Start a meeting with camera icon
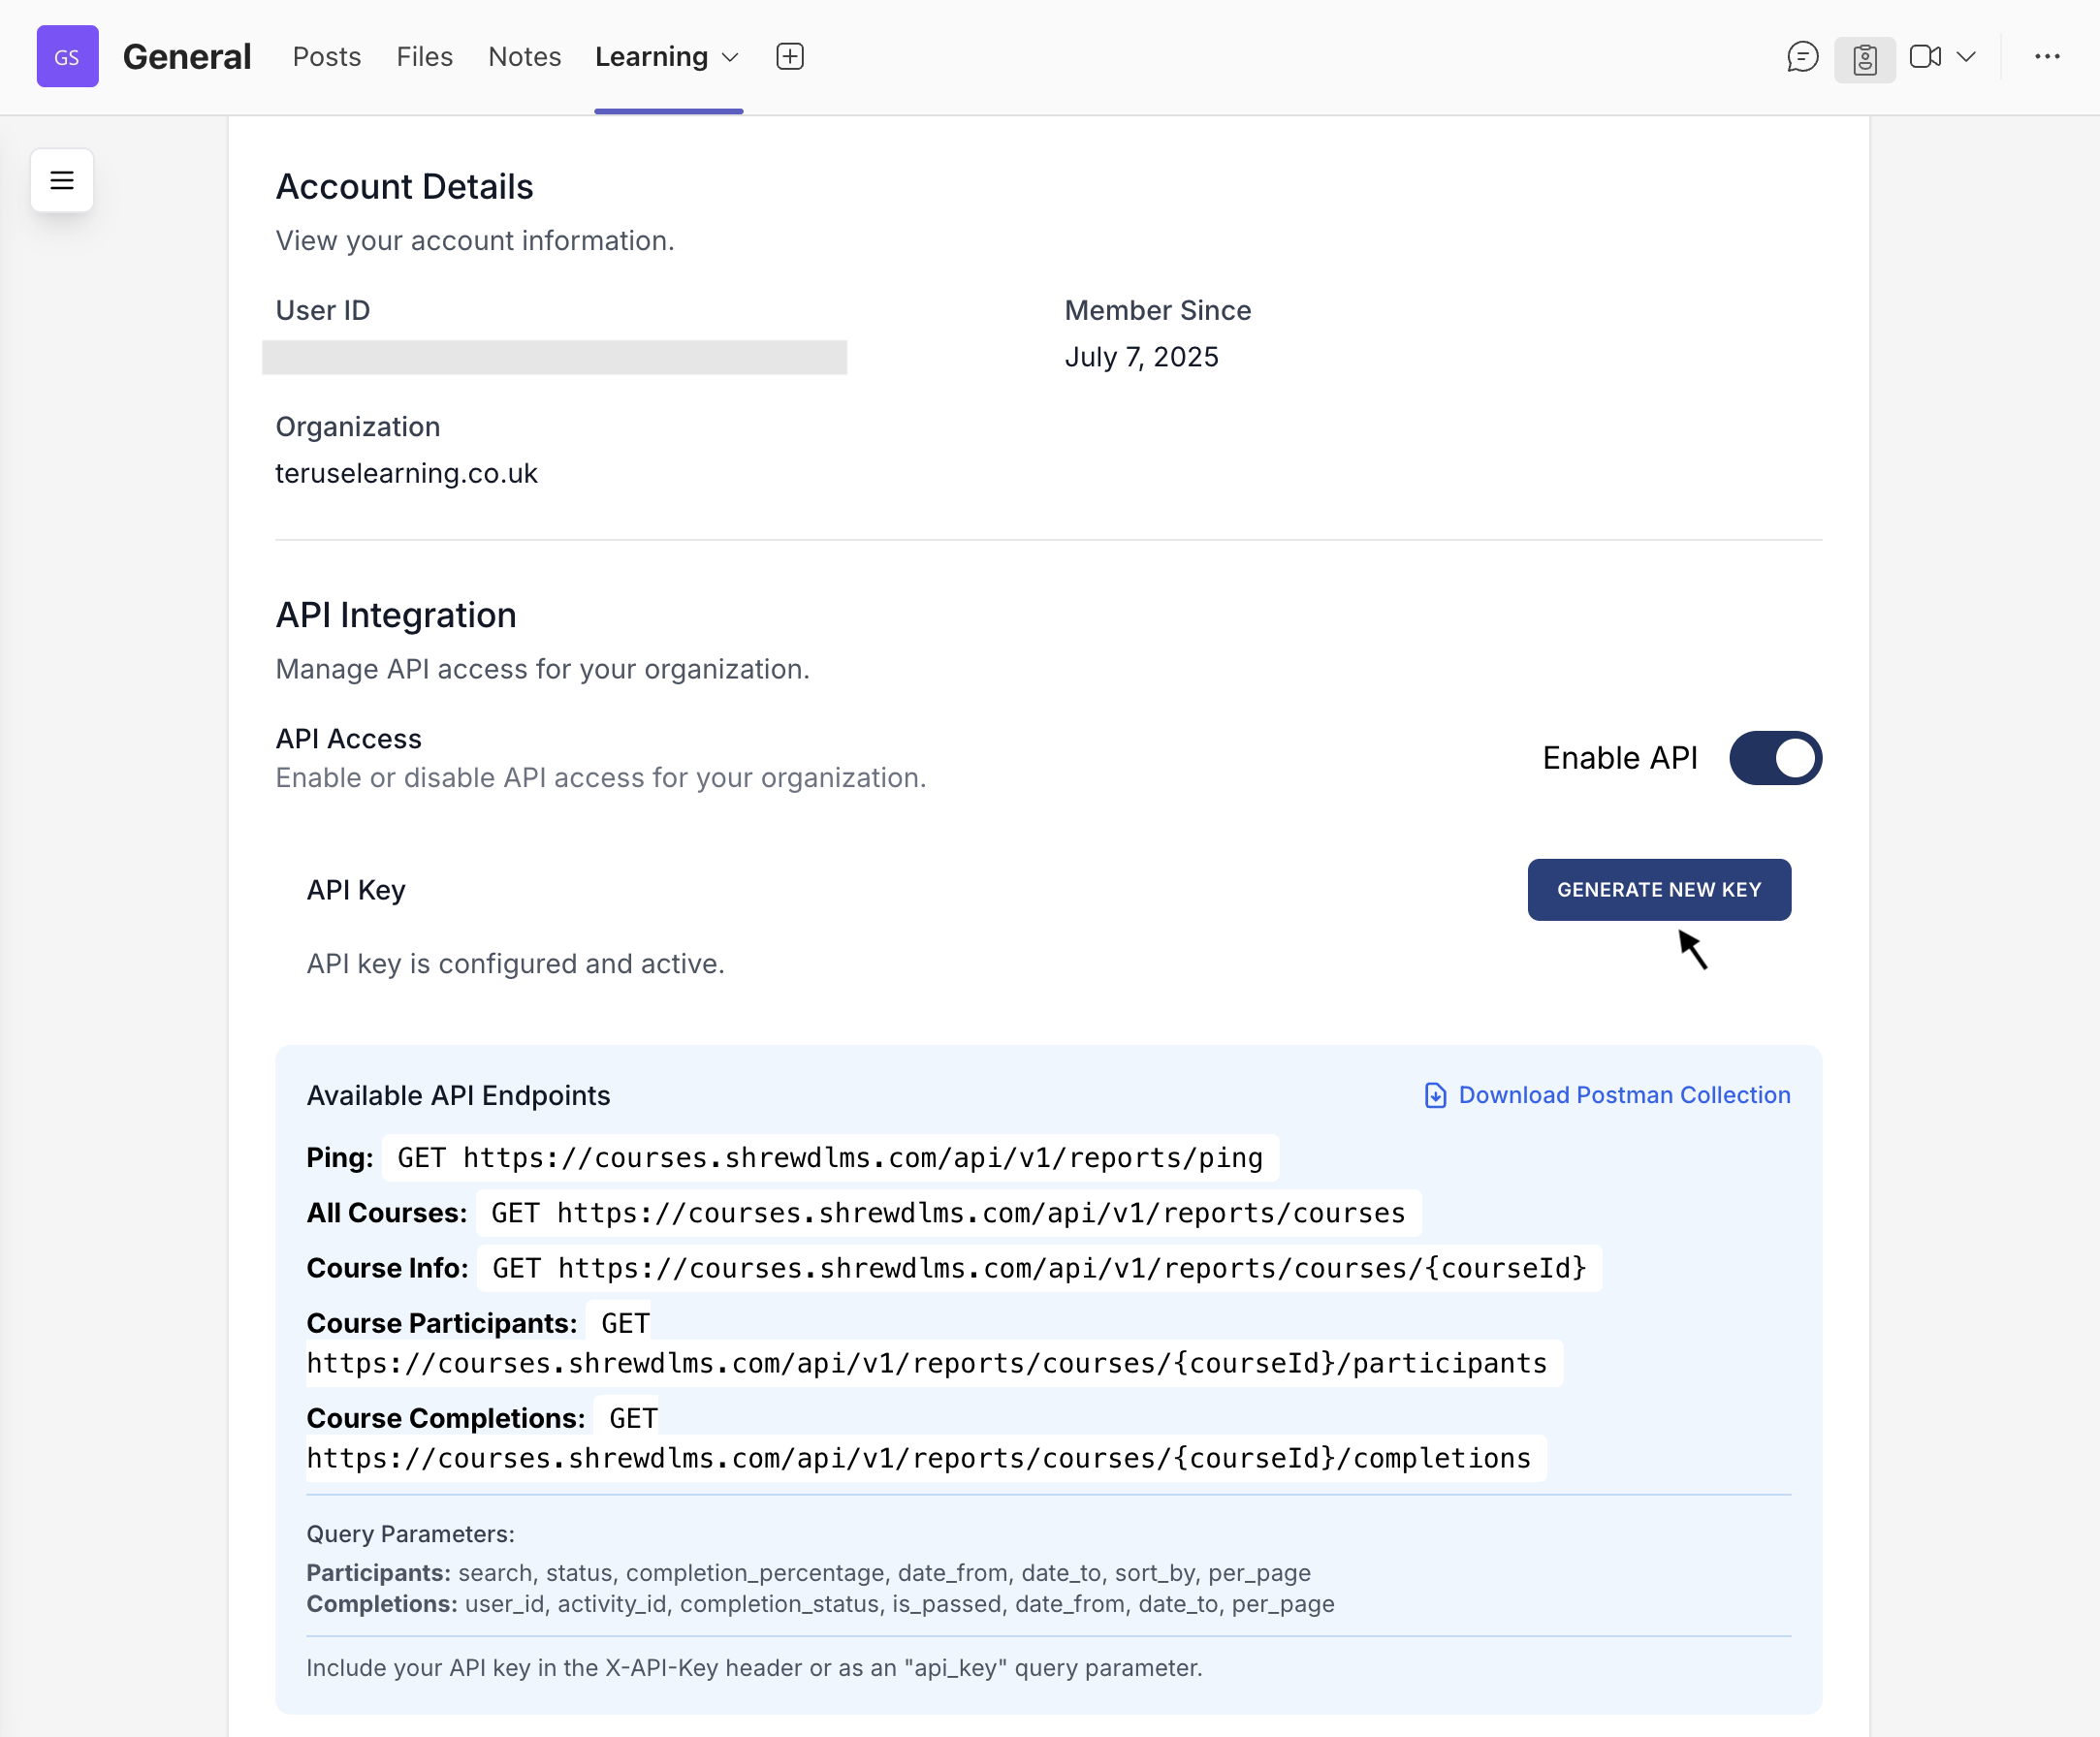 1924,57
